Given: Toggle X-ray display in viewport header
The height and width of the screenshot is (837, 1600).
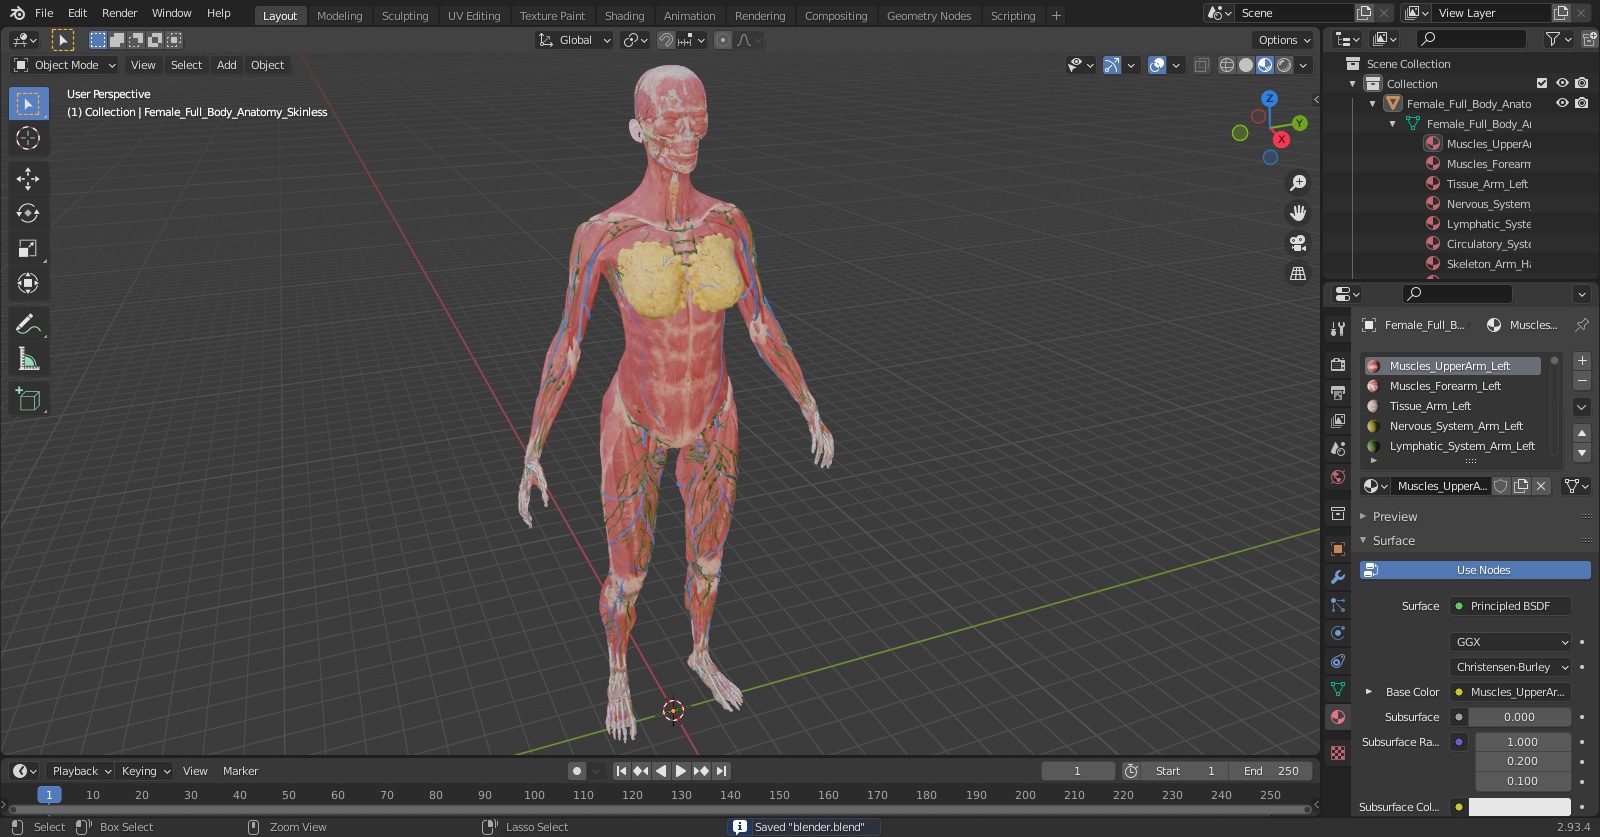Looking at the screenshot, I should coord(1202,65).
